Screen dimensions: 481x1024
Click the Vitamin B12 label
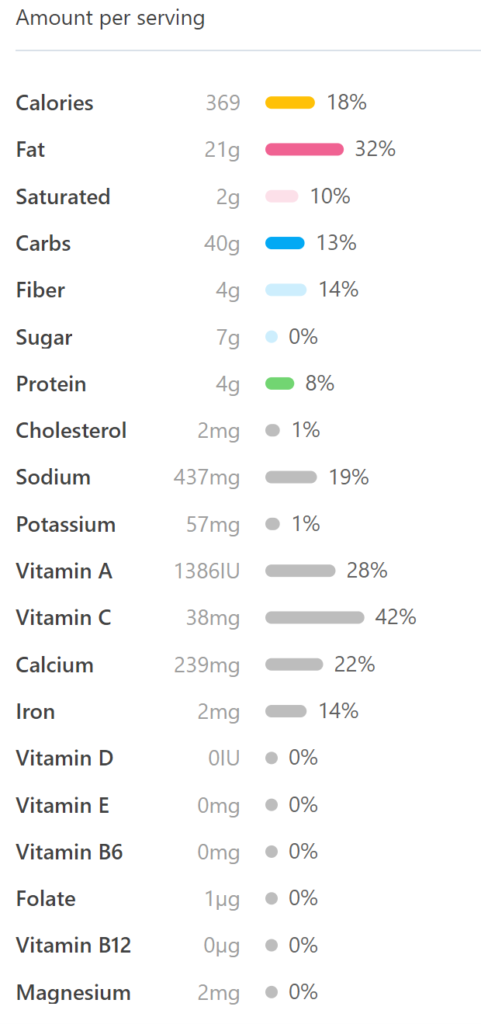pos(74,946)
